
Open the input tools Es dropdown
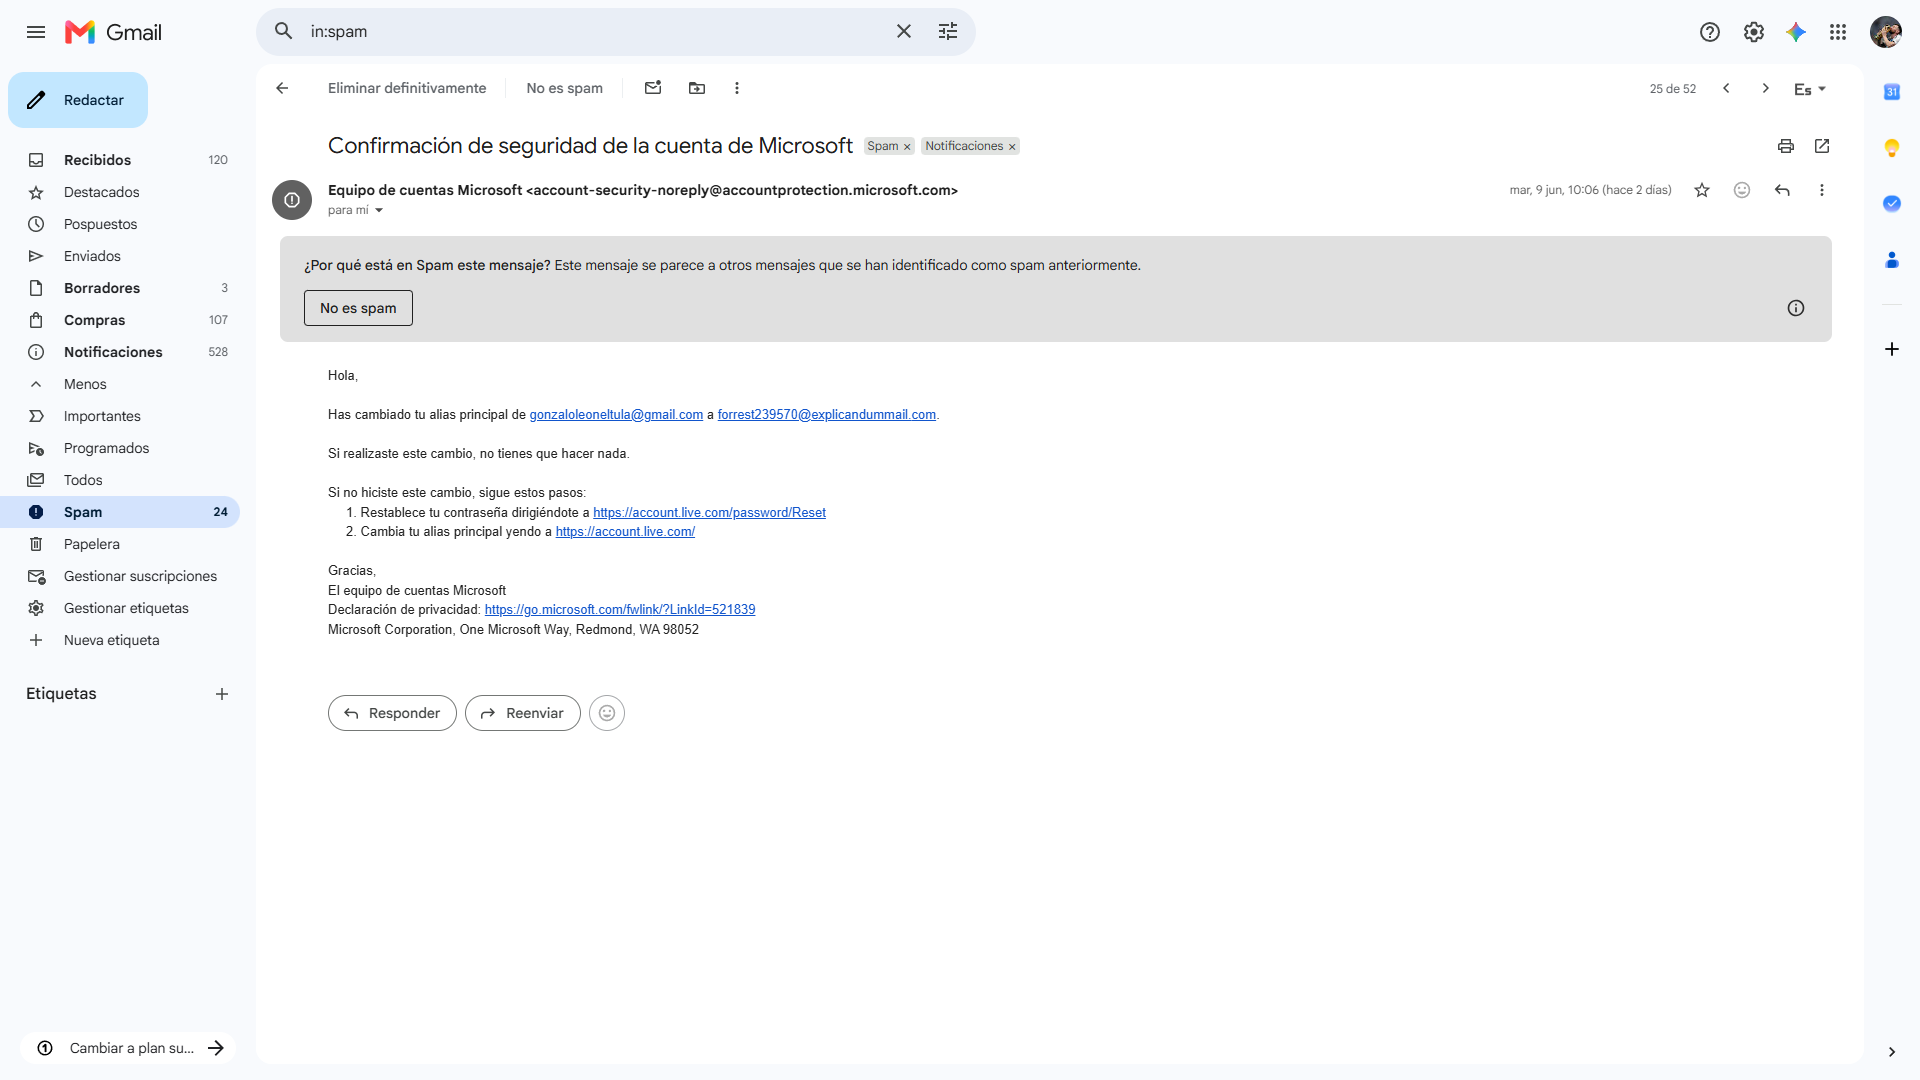tap(1810, 89)
